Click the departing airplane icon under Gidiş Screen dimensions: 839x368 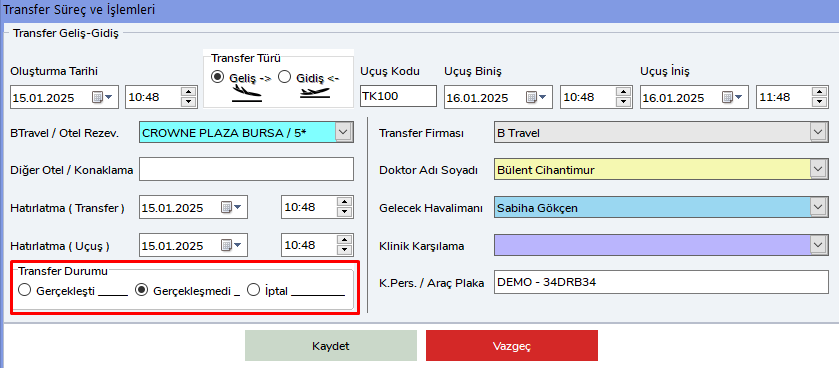[x=315, y=93]
